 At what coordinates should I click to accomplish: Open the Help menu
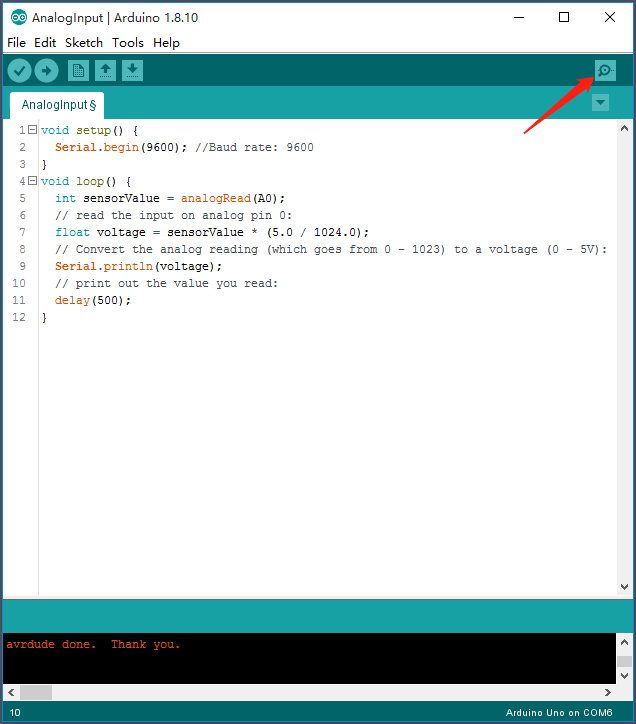pyautogui.click(x=166, y=43)
